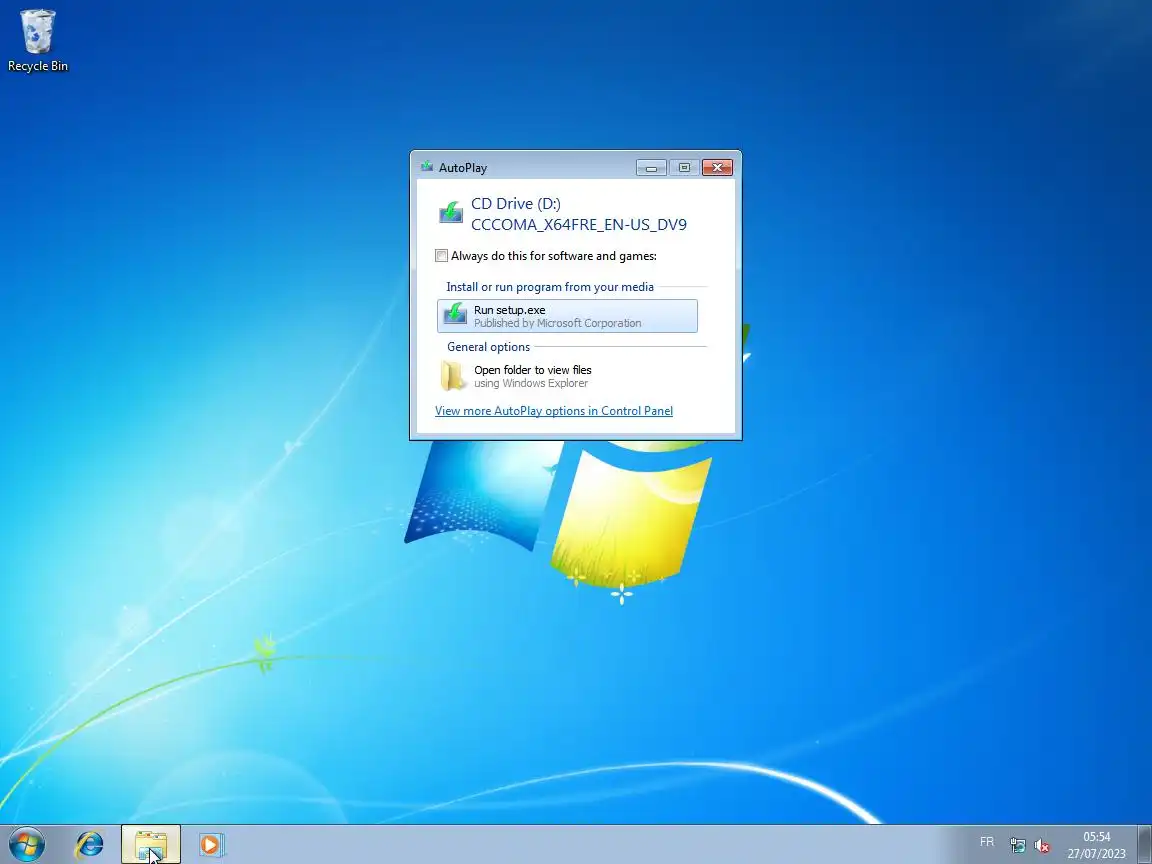The width and height of the screenshot is (1152, 864).
Task: Minimize the AutoPlay window
Action: 652,168
